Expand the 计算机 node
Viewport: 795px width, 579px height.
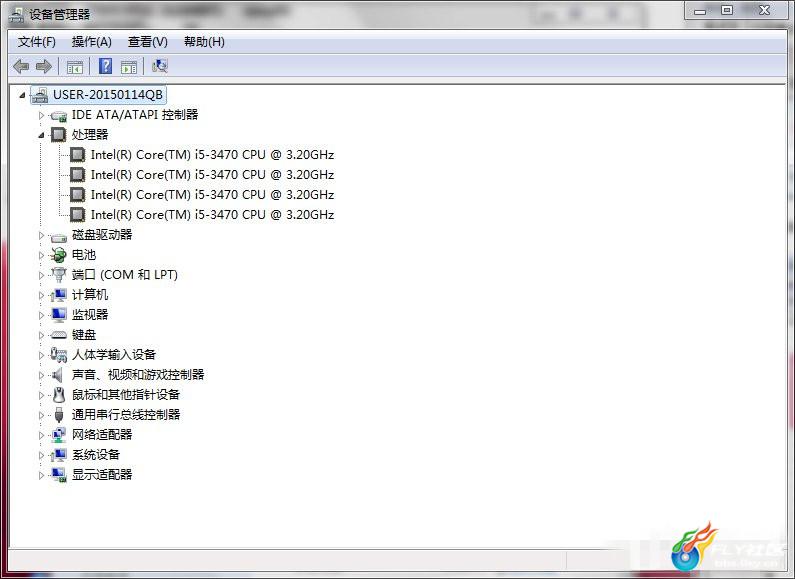click(x=42, y=295)
